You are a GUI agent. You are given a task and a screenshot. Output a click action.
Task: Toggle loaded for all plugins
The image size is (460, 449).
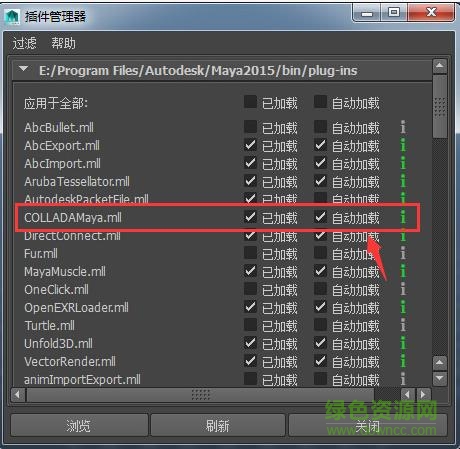[250, 102]
